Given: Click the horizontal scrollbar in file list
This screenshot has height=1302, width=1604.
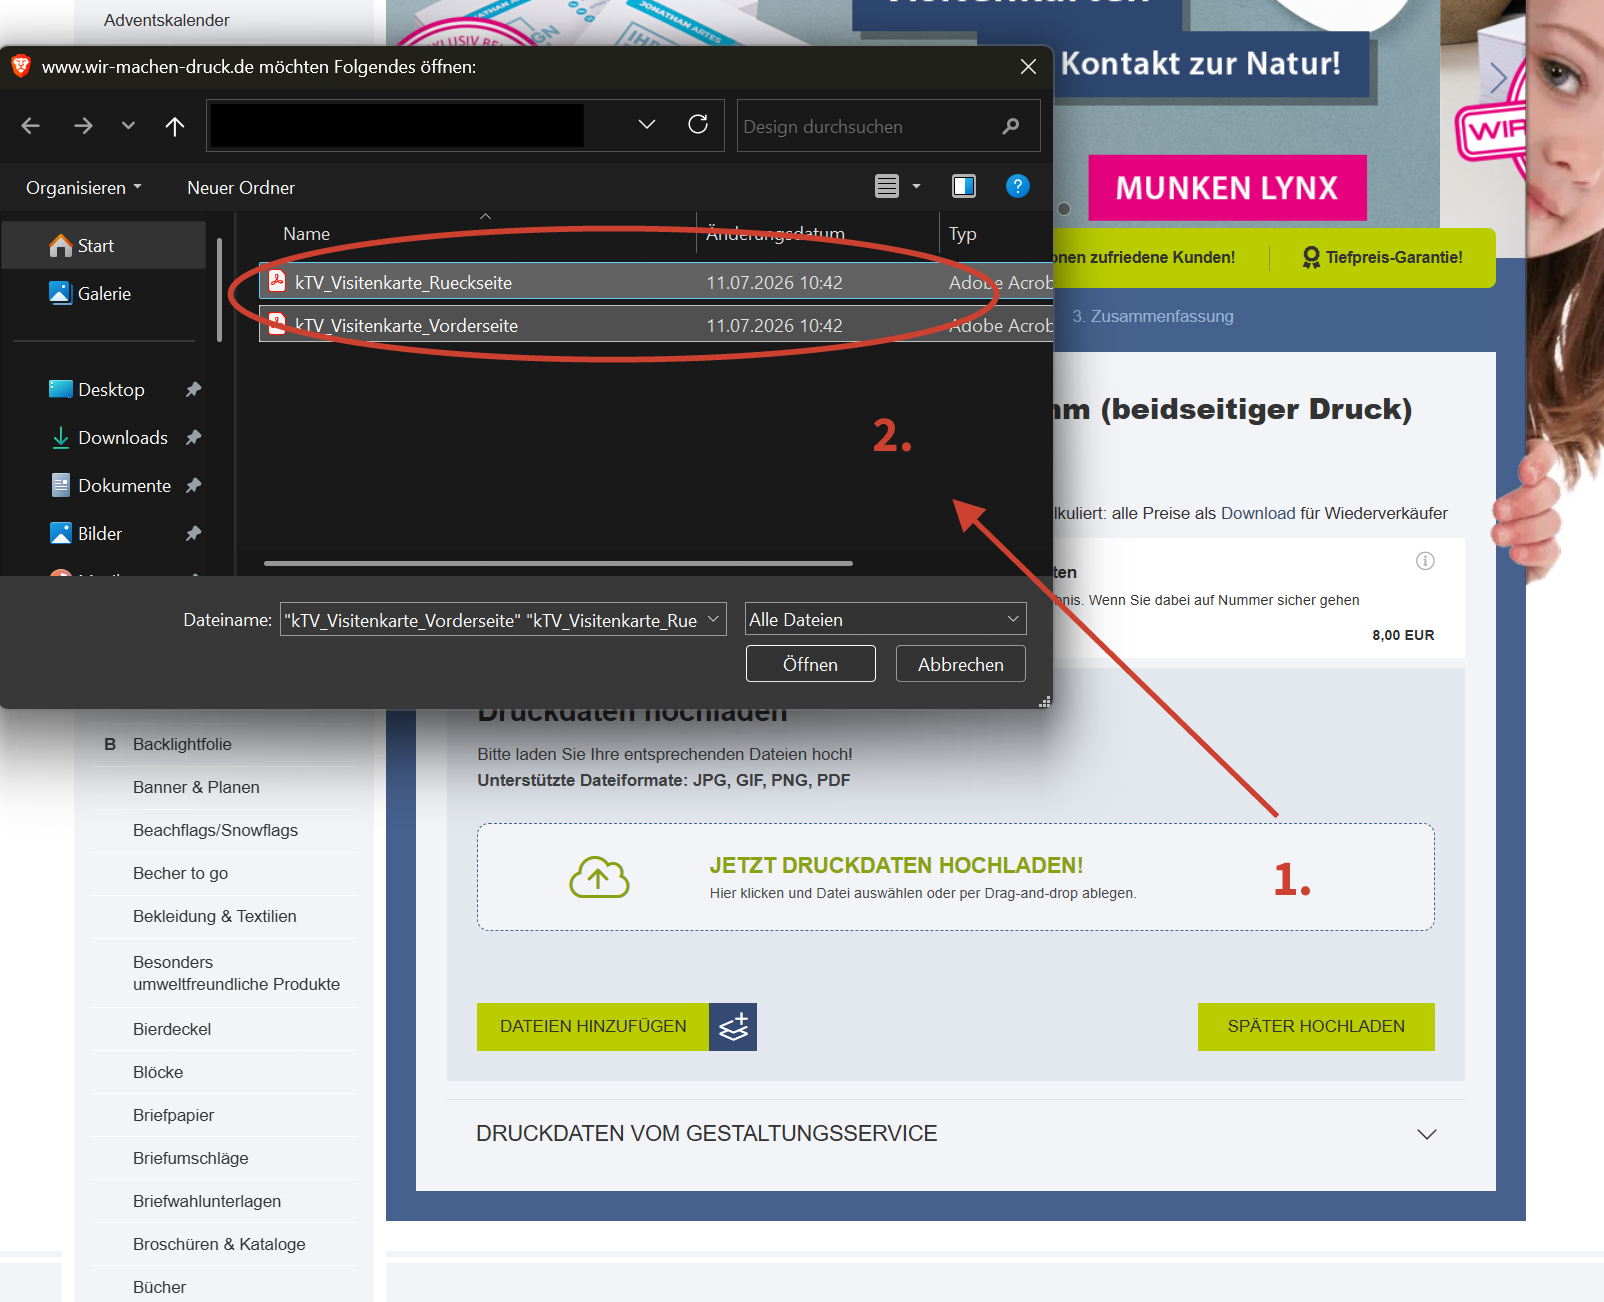Looking at the screenshot, I should click(558, 564).
